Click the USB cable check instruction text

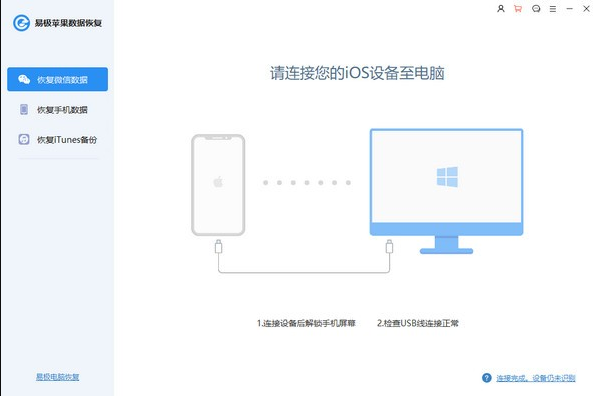point(418,323)
